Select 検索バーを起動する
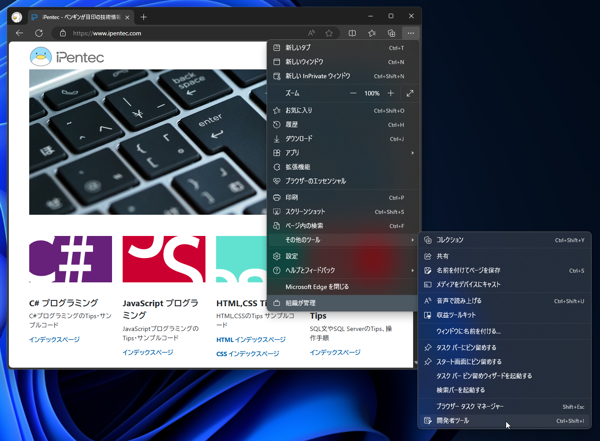The width and height of the screenshot is (600, 441). (504, 390)
